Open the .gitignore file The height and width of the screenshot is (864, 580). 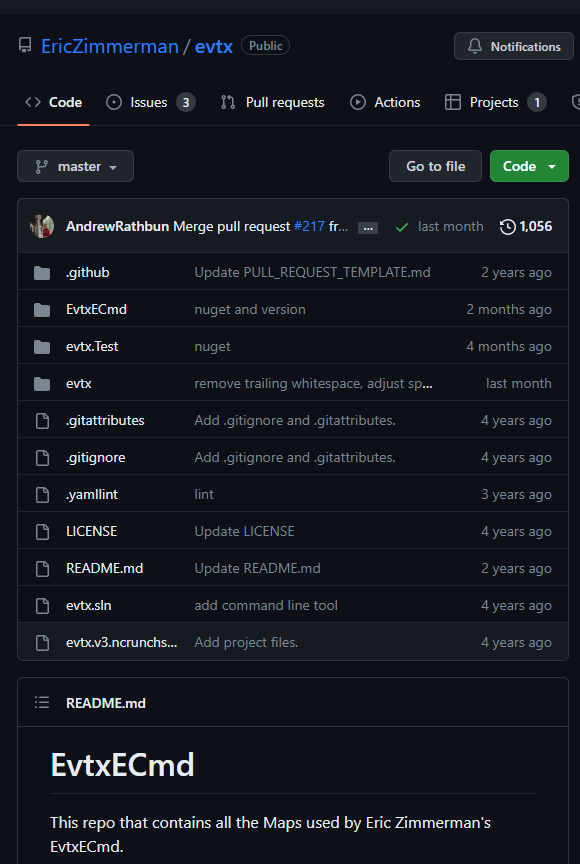pos(95,457)
